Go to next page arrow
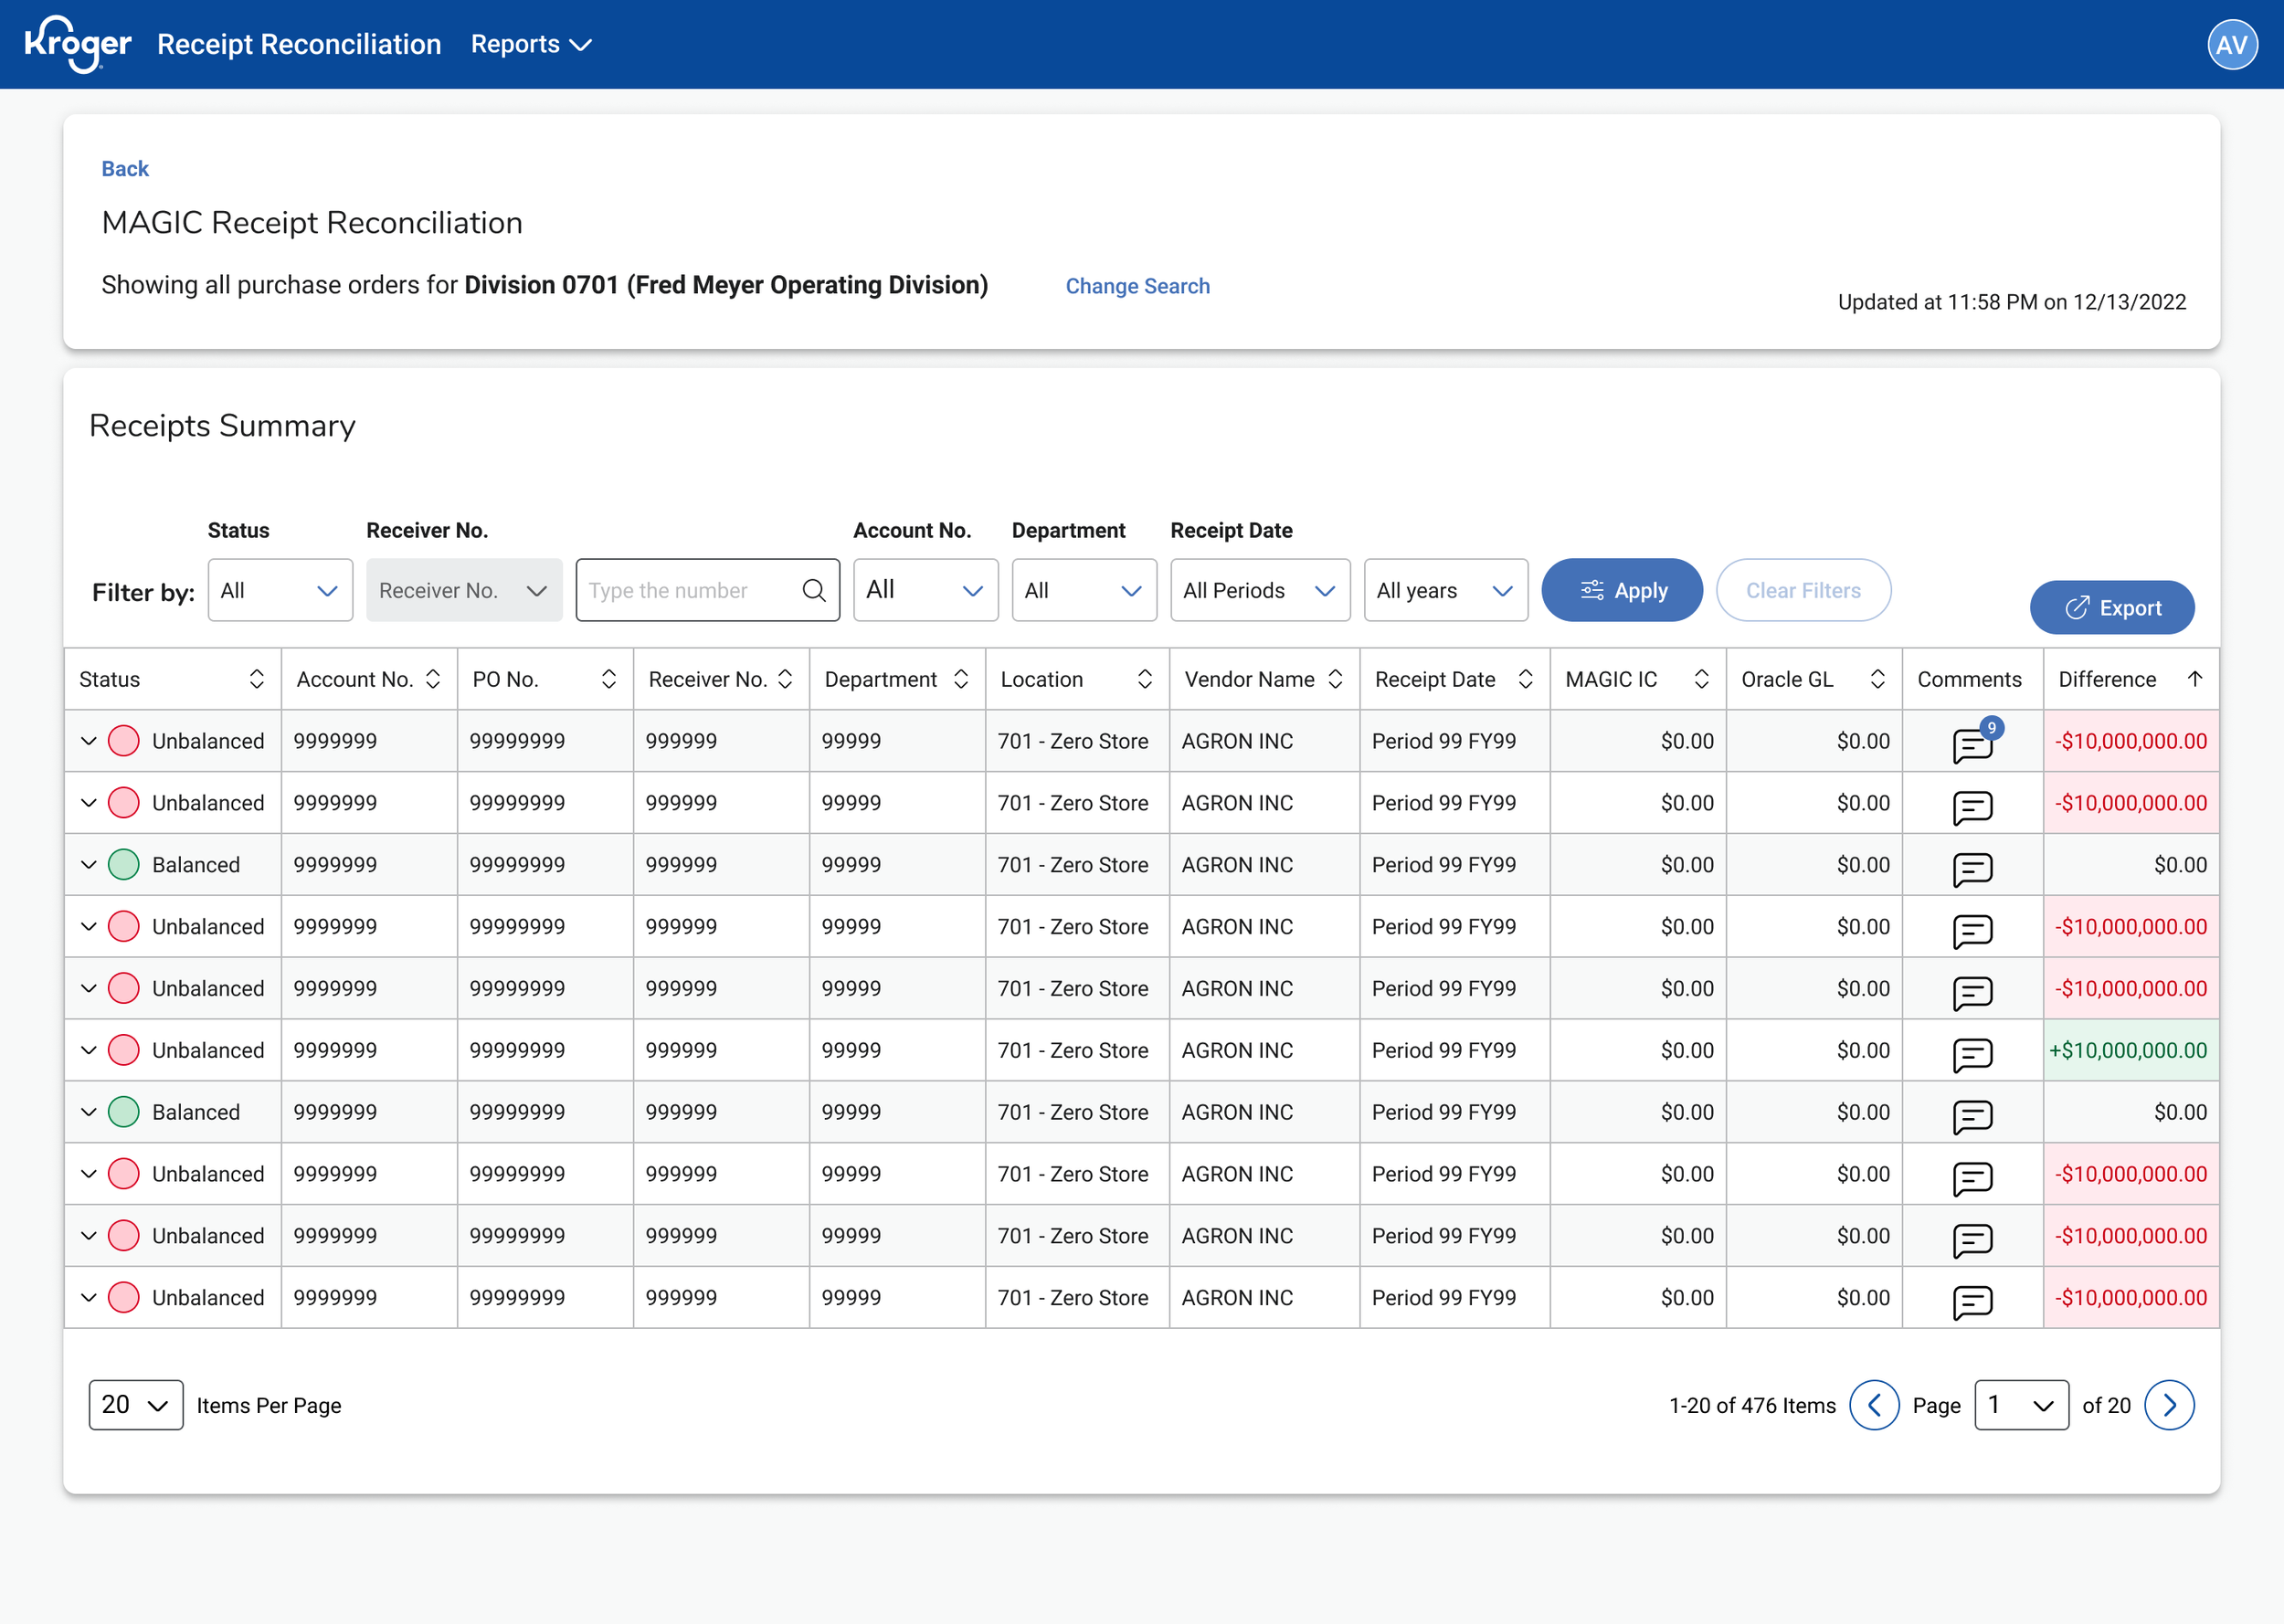The image size is (2284, 1624). pos(2168,1405)
